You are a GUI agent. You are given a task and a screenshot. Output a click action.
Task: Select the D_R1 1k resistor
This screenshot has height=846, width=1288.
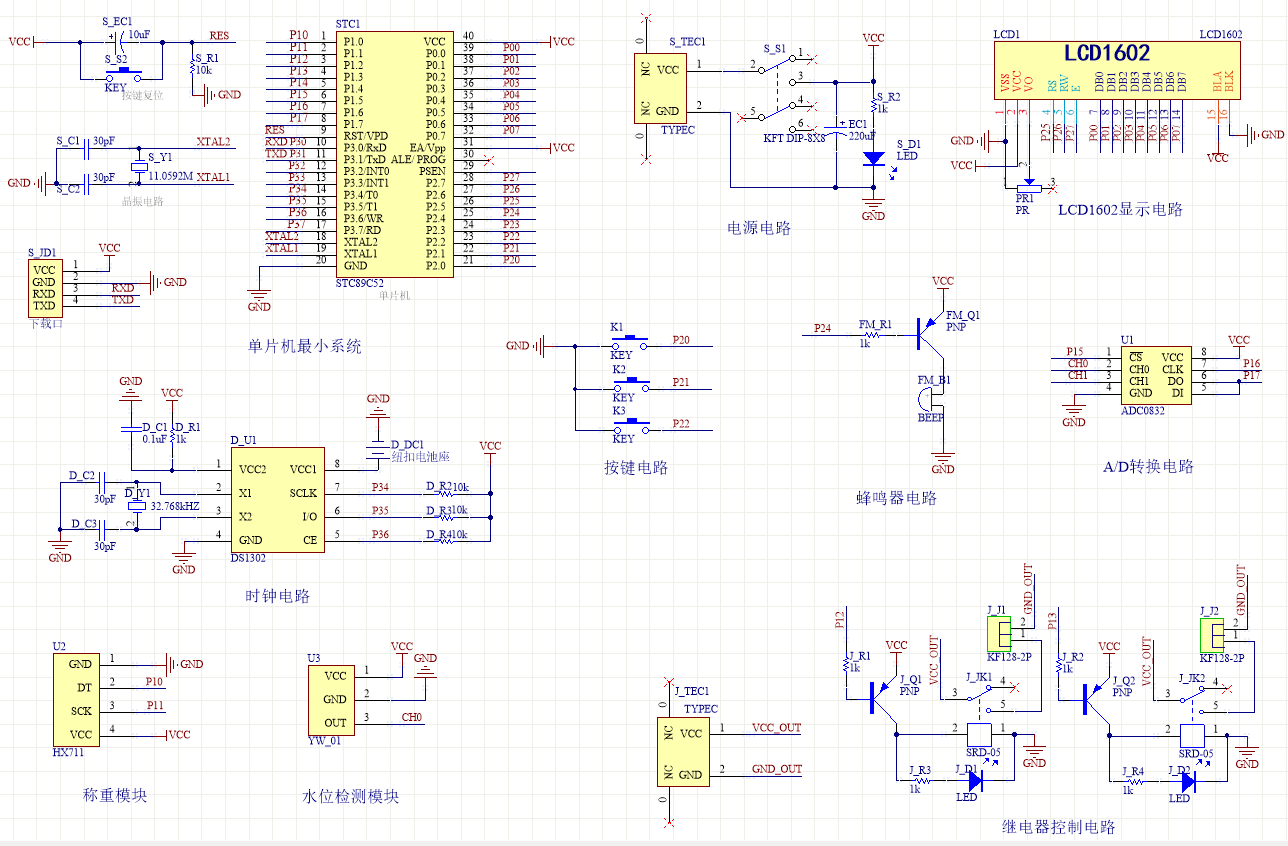click(x=172, y=436)
